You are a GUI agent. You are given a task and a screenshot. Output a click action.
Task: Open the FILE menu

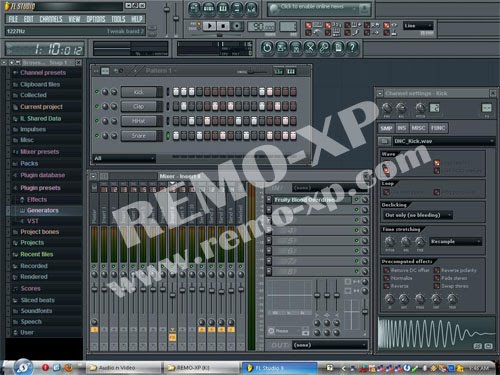(13, 19)
